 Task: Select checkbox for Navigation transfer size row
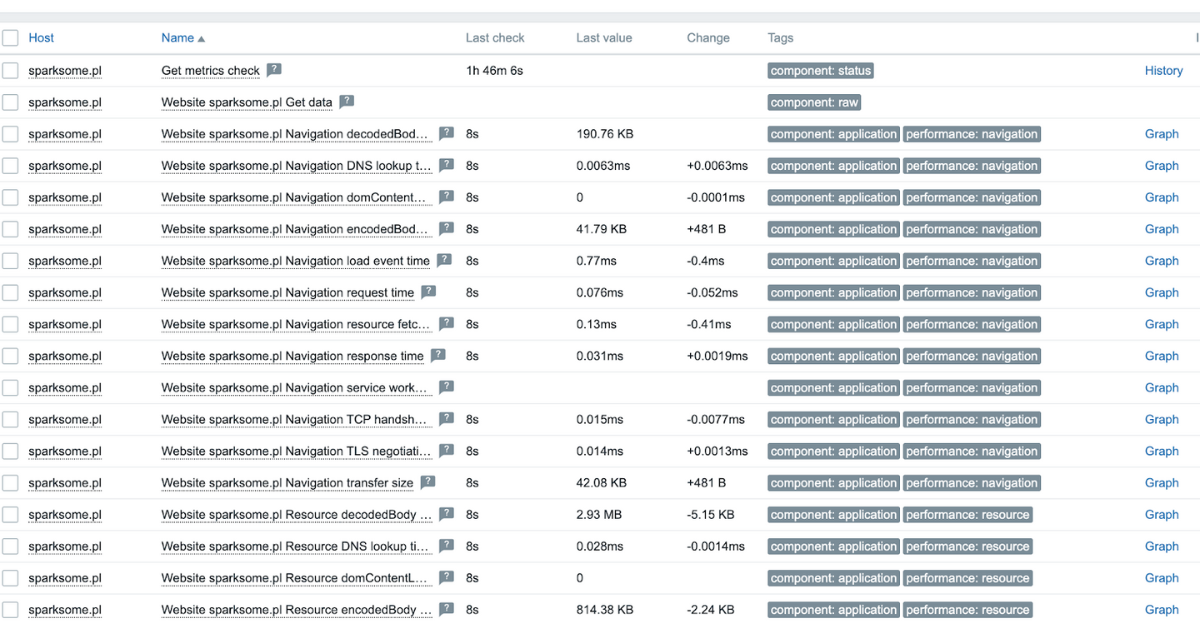coord(10,483)
